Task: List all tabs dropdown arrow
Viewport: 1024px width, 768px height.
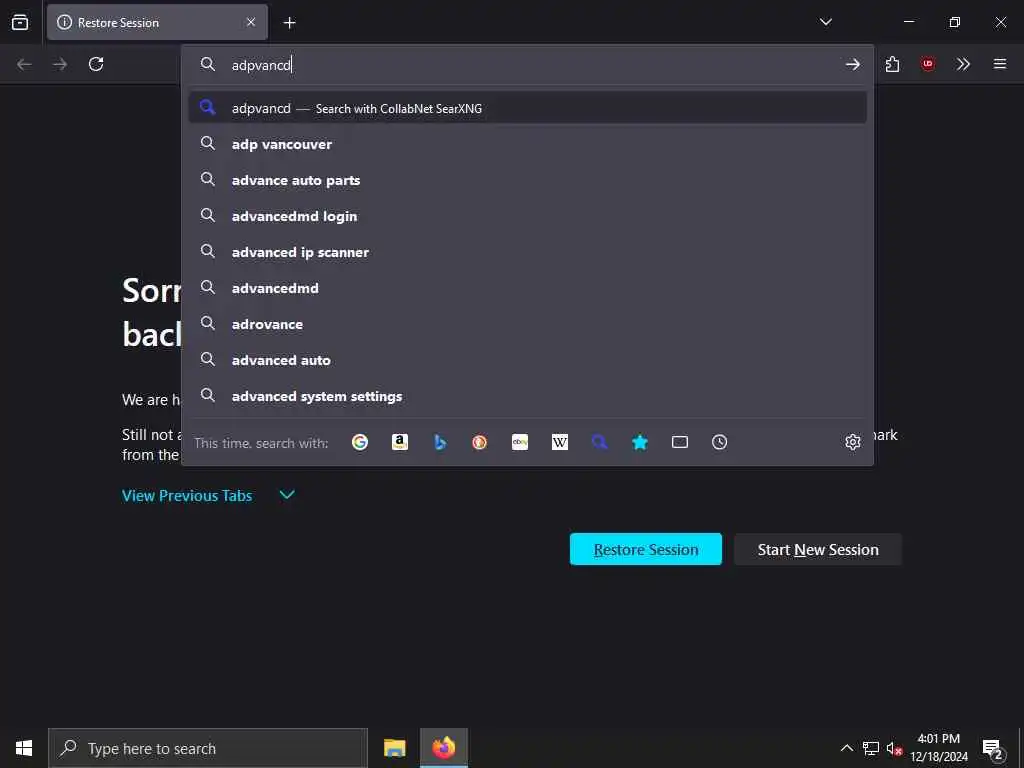Action: pyautogui.click(x=825, y=22)
